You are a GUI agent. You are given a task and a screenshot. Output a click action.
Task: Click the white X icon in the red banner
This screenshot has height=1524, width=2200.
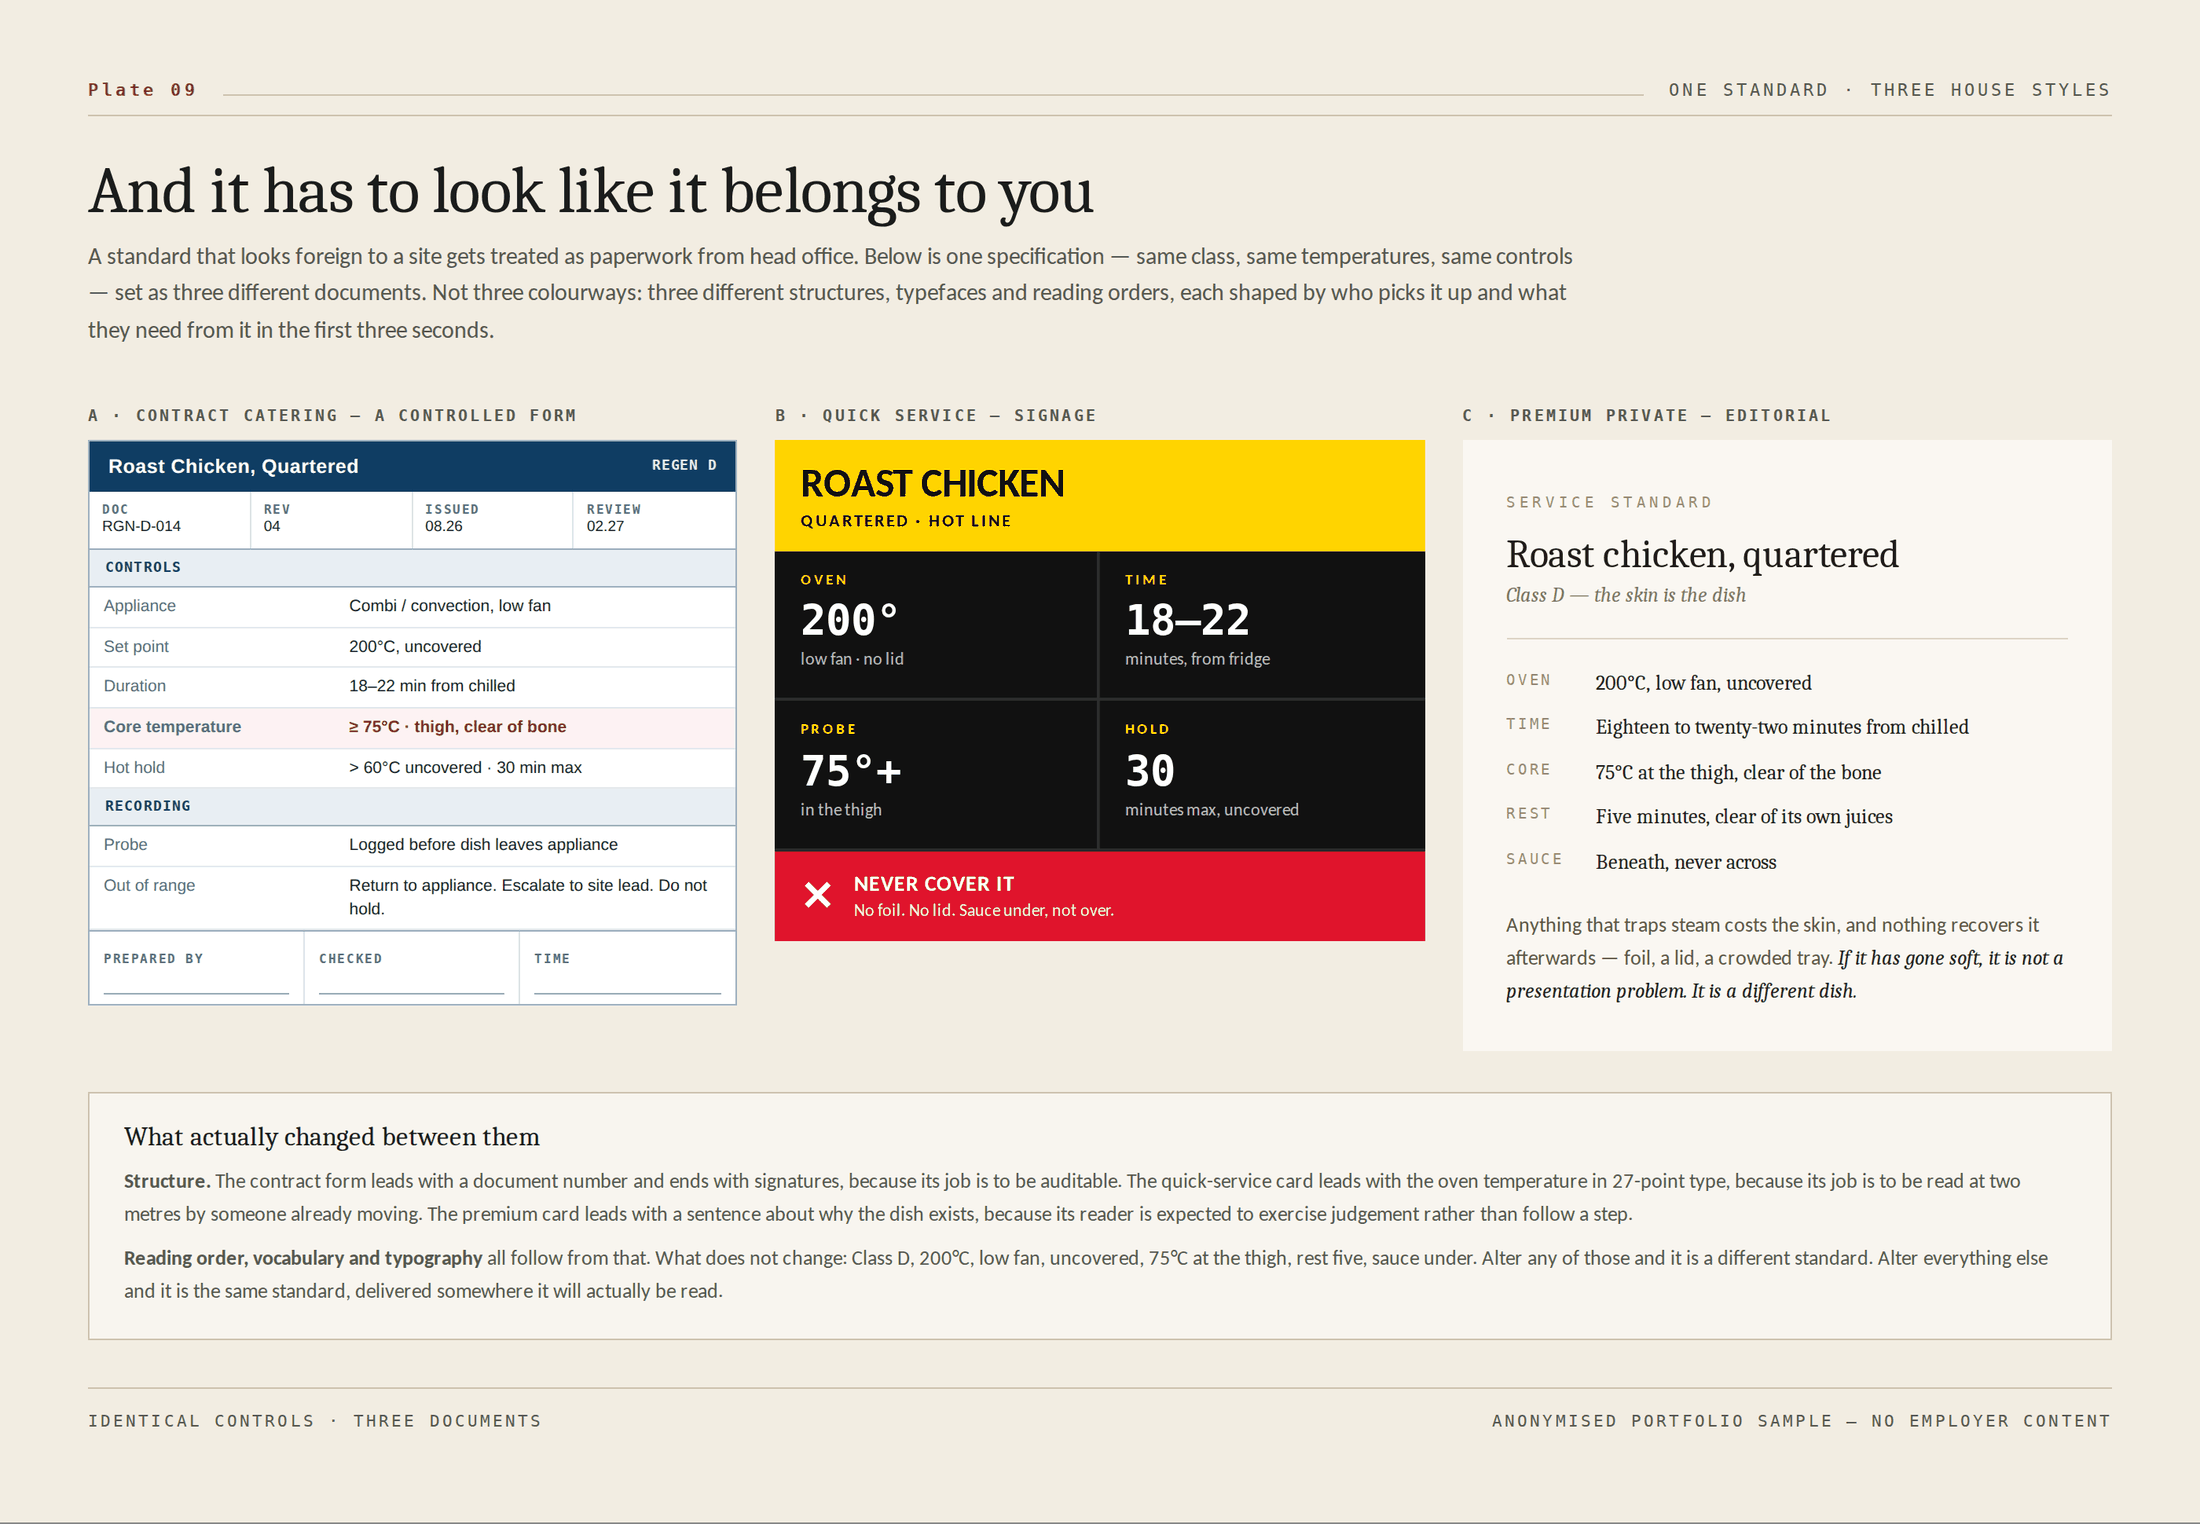pyautogui.click(x=817, y=895)
